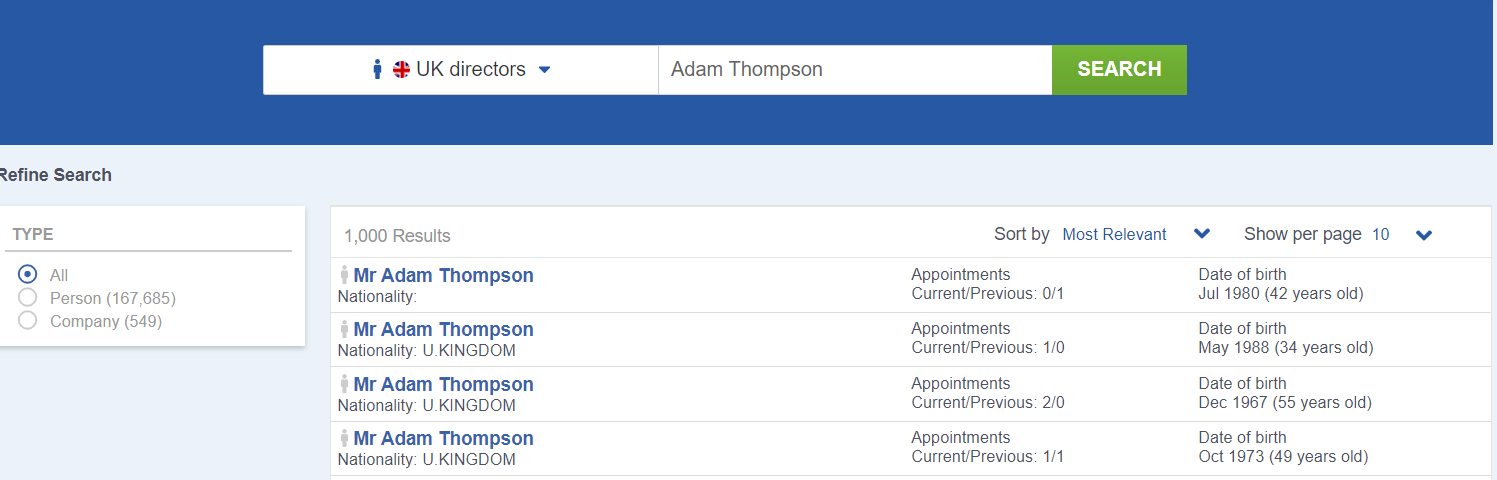Open the UK directors search type dropdown
1497x480 pixels.
pyautogui.click(x=461, y=70)
